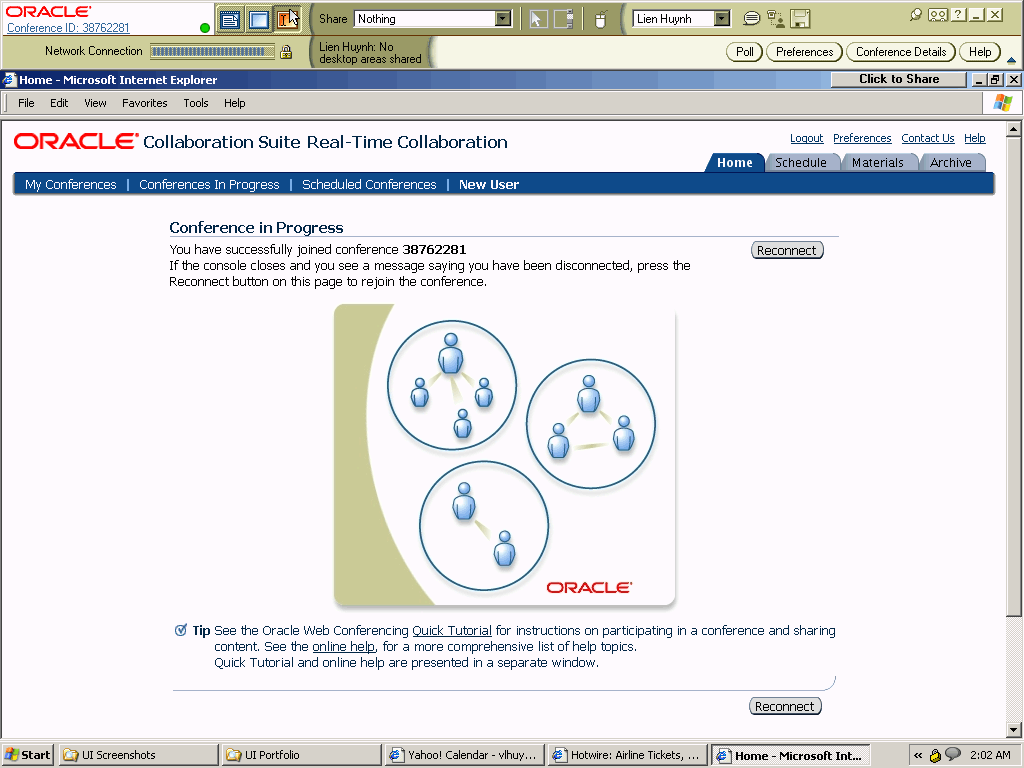Switch to UI Portfolio taskbar window
The image size is (1024, 768).
click(x=302, y=755)
